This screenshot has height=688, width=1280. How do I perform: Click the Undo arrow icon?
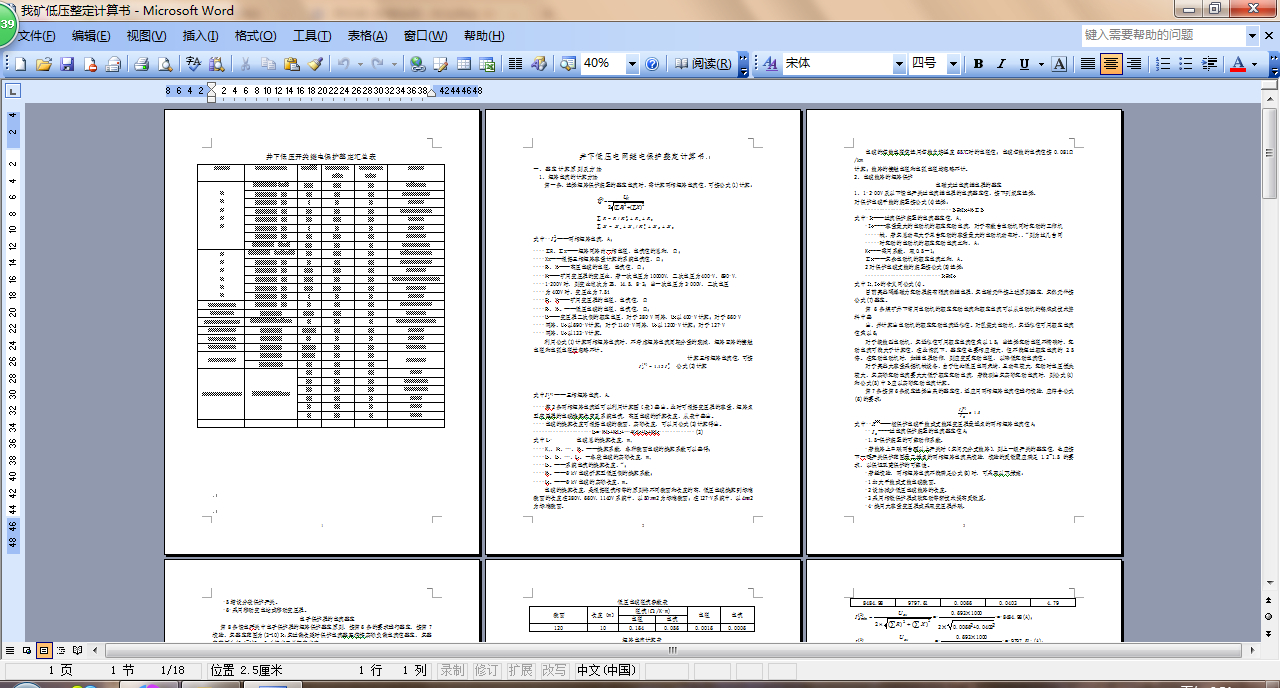tap(343, 64)
